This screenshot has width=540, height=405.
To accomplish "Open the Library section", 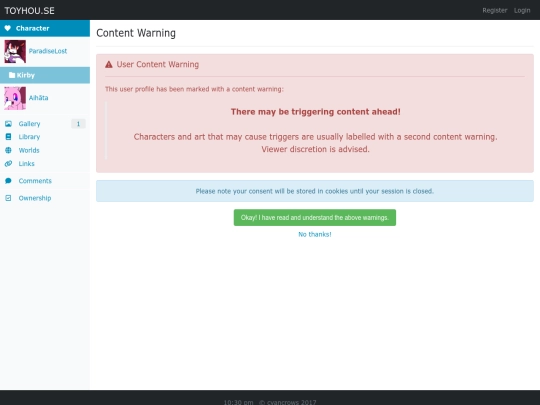I will pyautogui.click(x=29, y=137).
